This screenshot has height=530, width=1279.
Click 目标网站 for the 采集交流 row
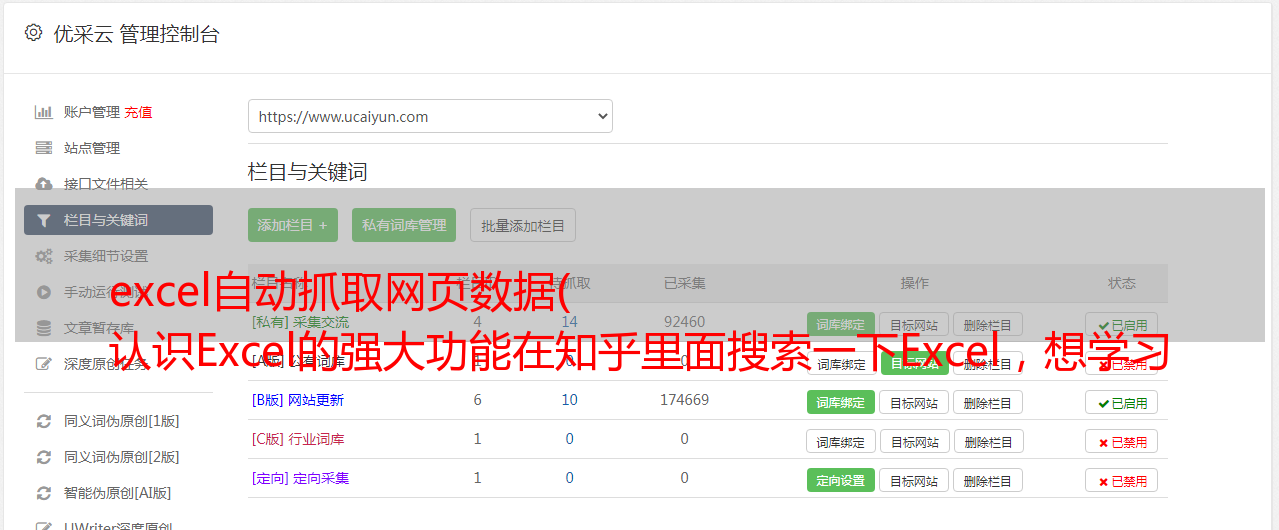[913, 325]
